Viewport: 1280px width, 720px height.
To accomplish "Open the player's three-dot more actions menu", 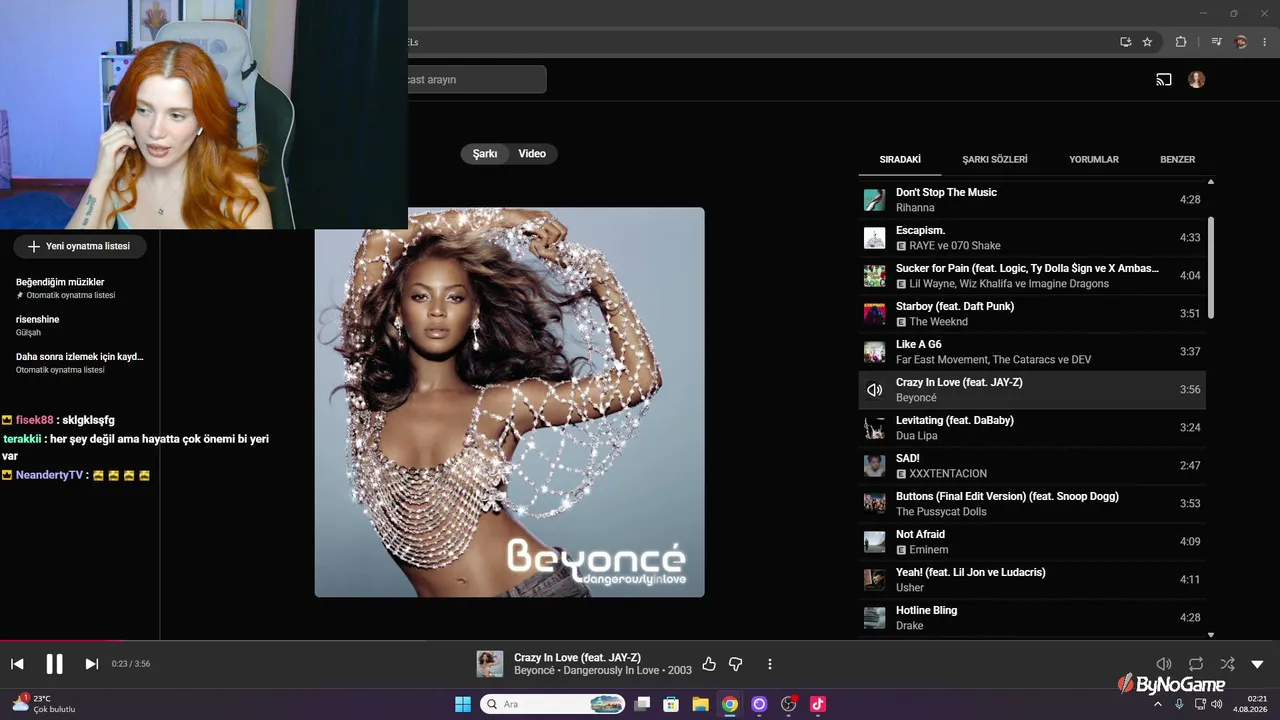I will [x=770, y=664].
